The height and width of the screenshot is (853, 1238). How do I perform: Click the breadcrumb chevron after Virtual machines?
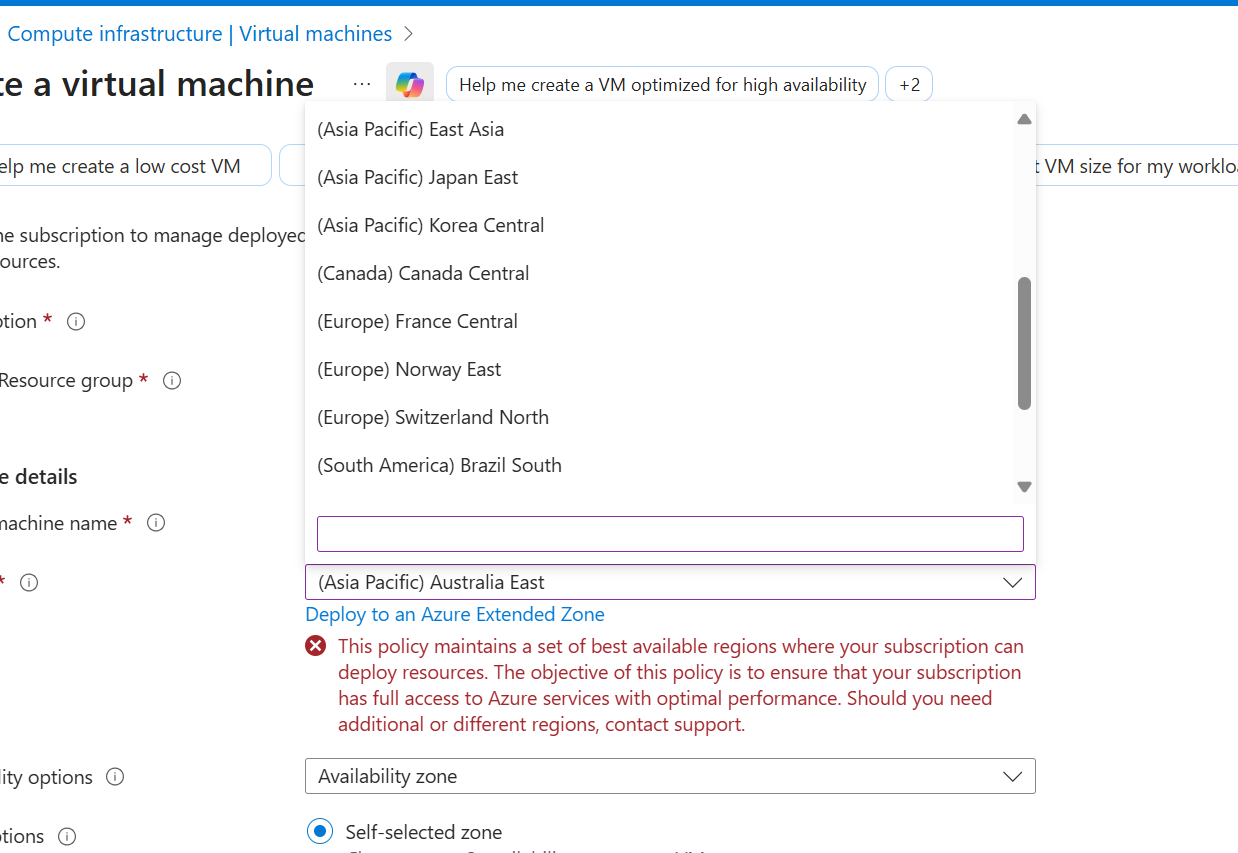[x=408, y=34]
